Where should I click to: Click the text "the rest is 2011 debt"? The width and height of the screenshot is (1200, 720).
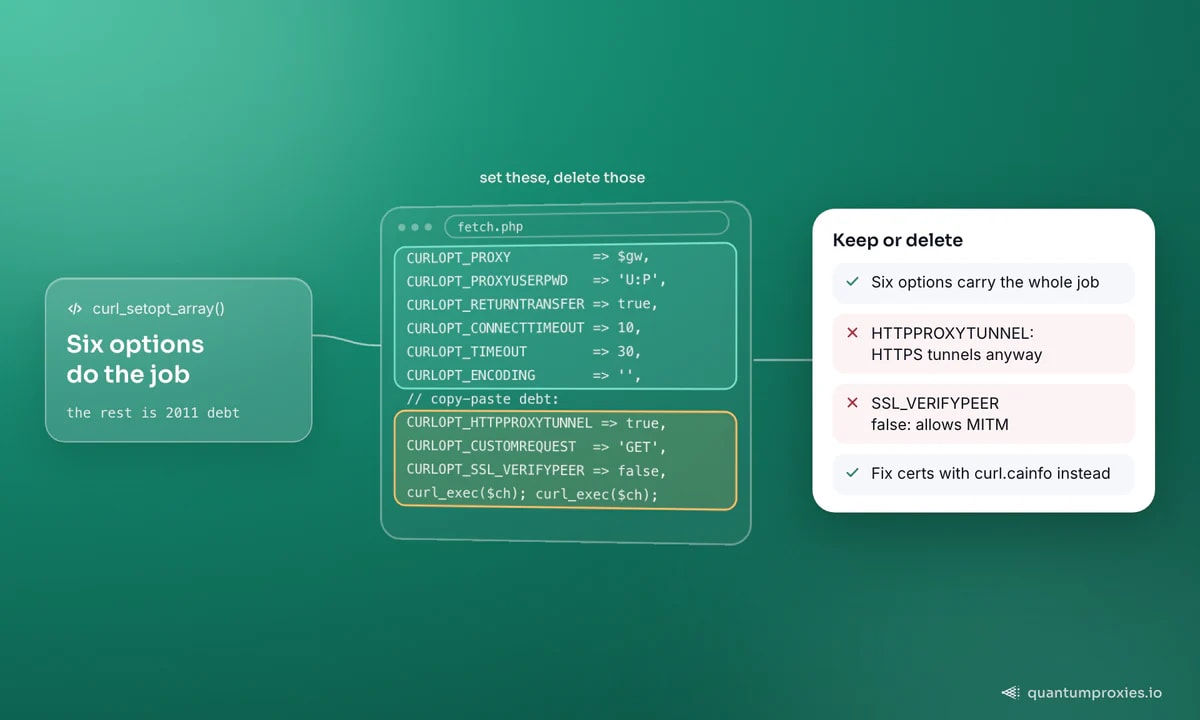(x=153, y=412)
